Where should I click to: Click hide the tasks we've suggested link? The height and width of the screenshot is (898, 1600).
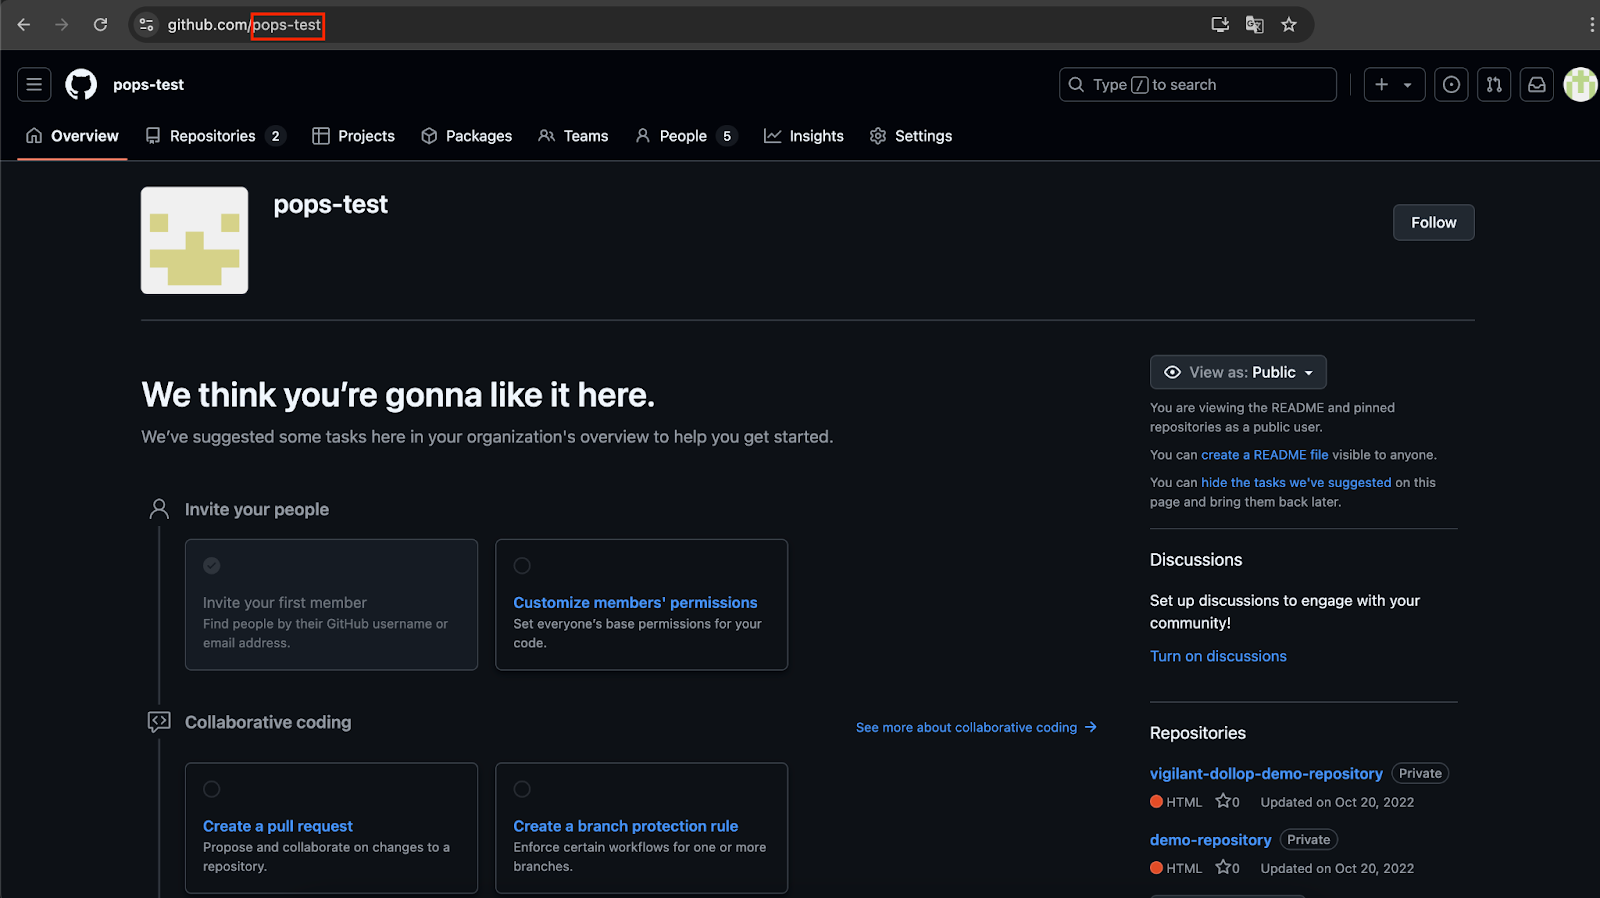(1296, 483)
